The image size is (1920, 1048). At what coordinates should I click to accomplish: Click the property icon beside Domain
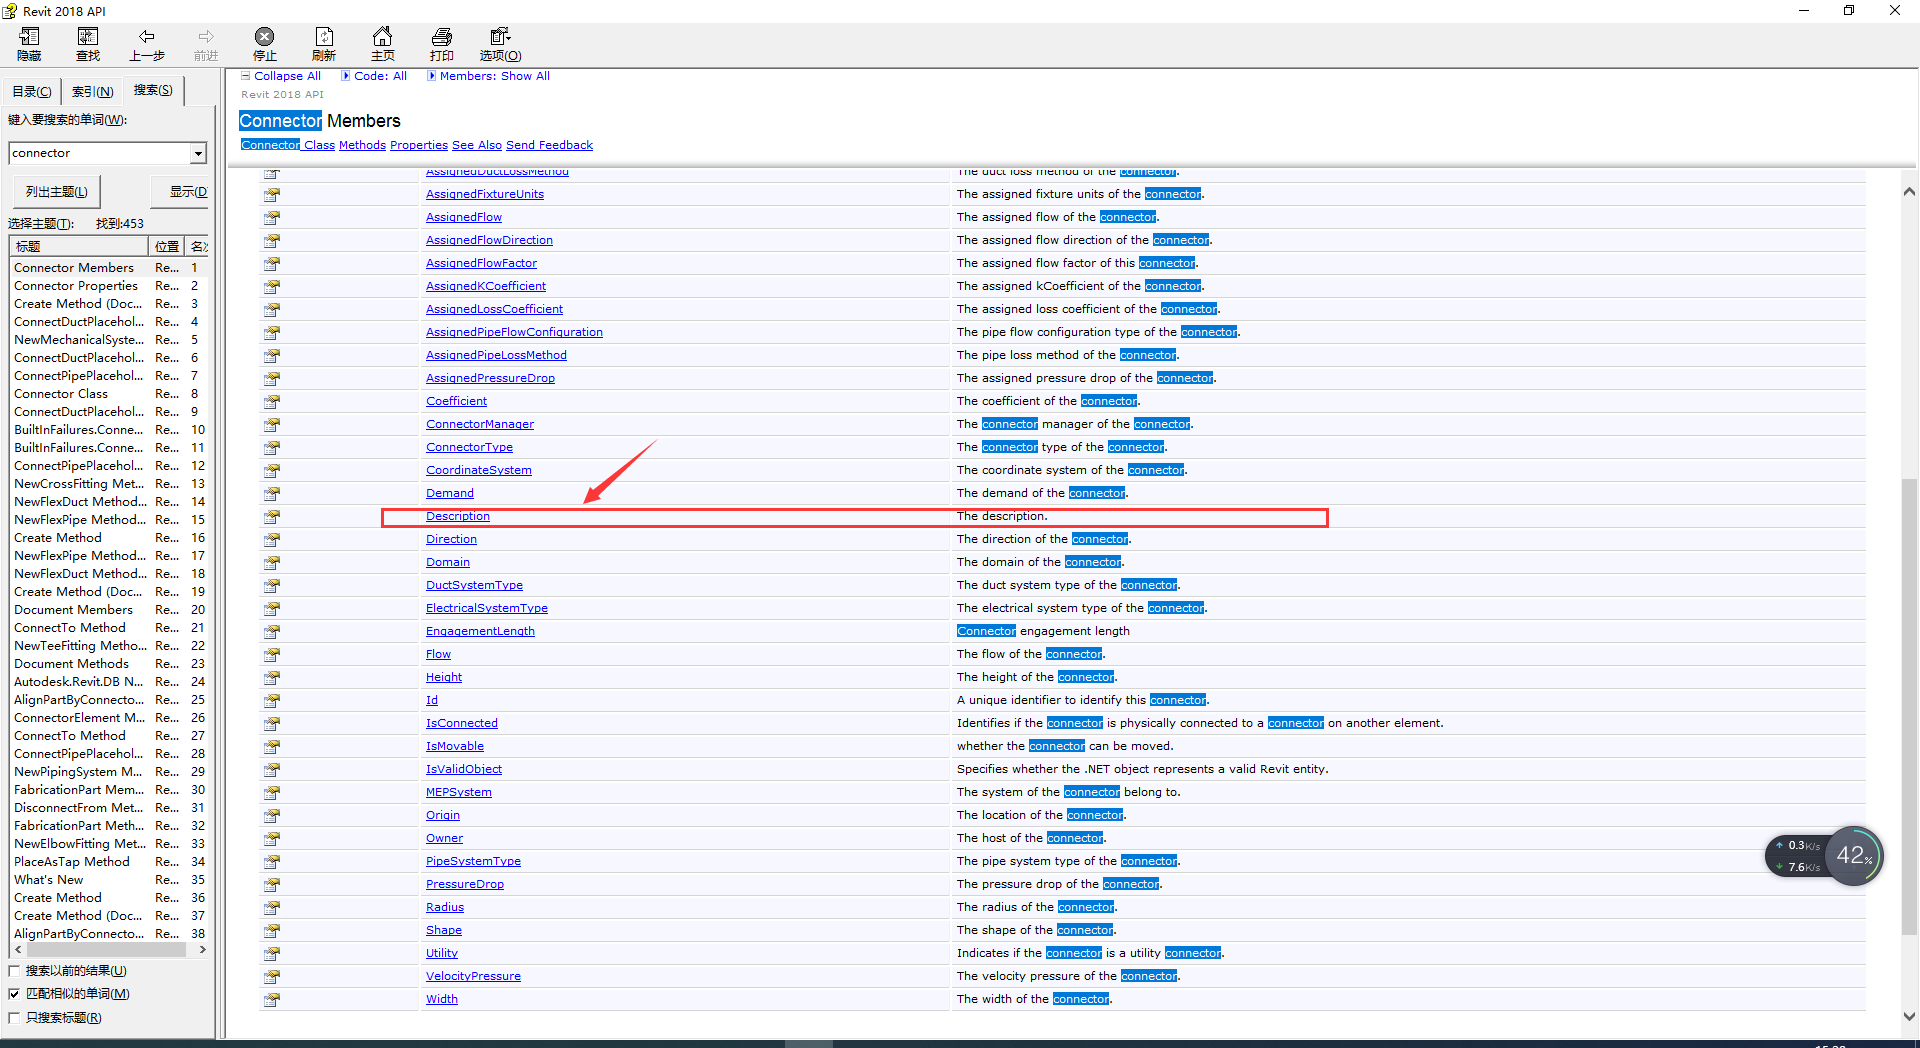coord(272,562)
